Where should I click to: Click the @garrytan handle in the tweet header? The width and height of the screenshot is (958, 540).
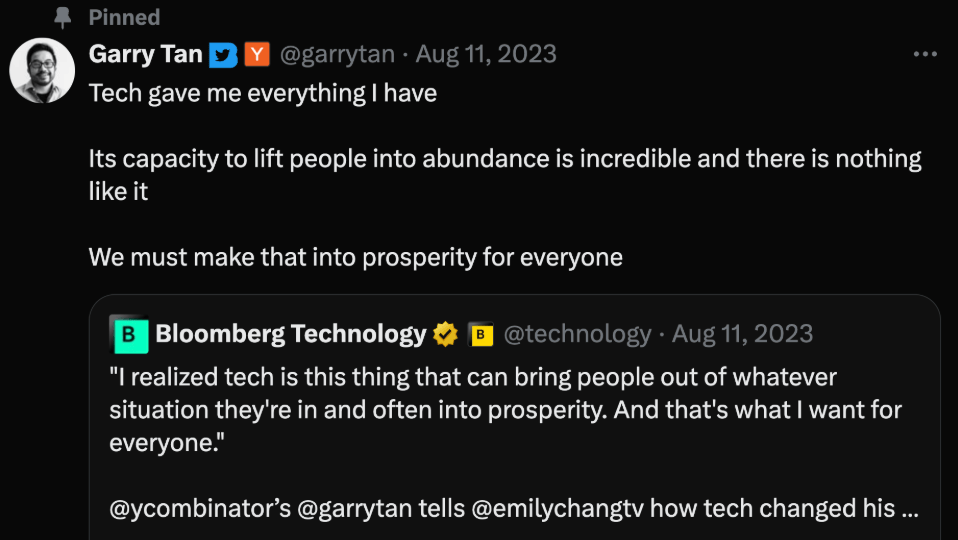click(x=337, y=54)
